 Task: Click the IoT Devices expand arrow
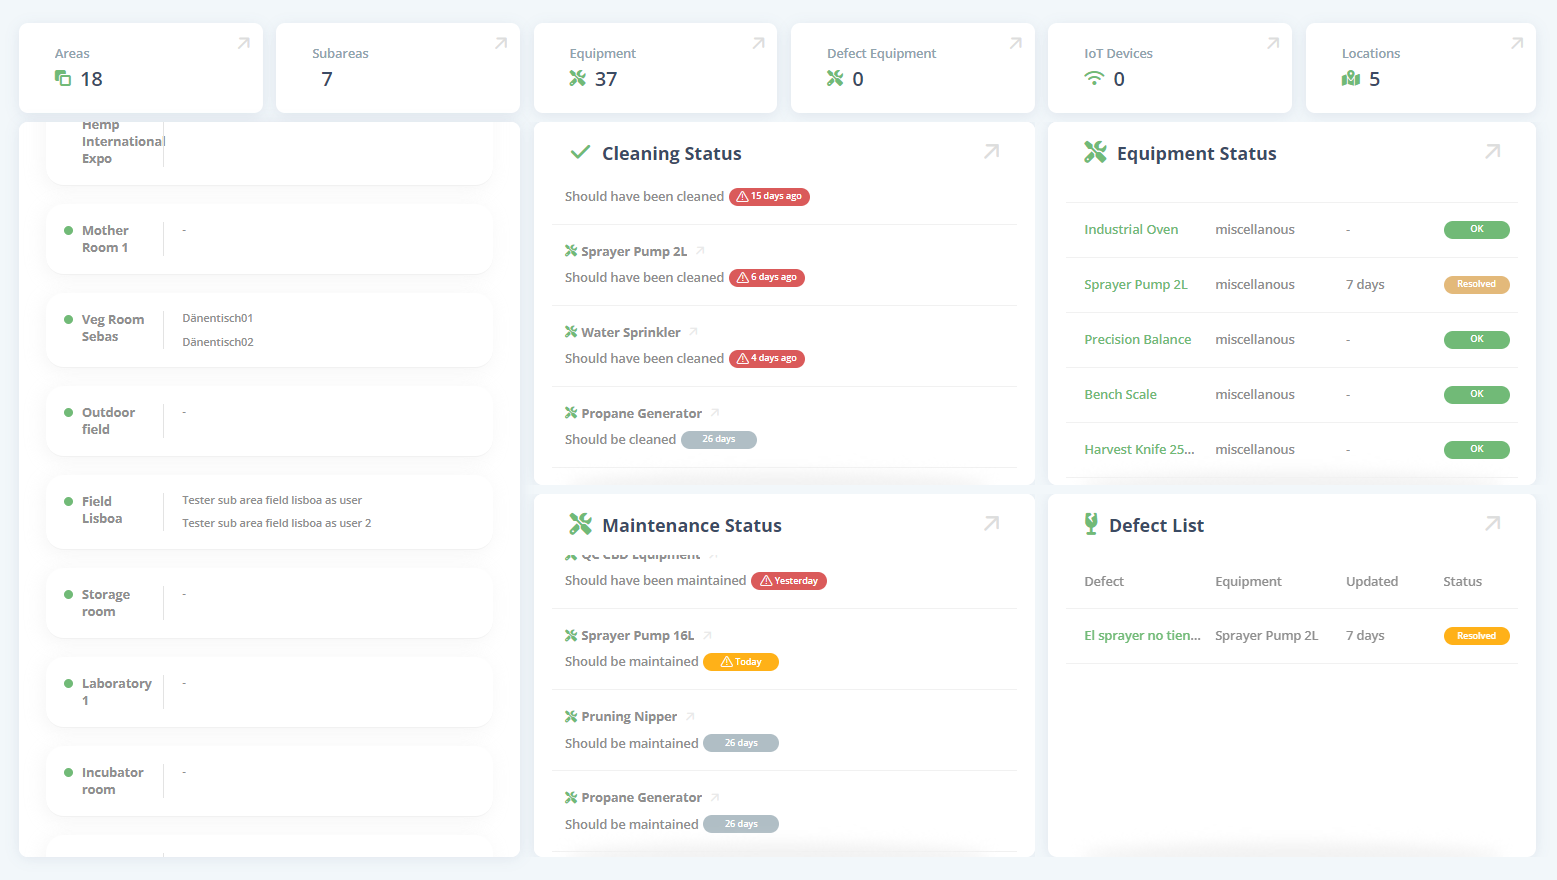point(1273,43)
